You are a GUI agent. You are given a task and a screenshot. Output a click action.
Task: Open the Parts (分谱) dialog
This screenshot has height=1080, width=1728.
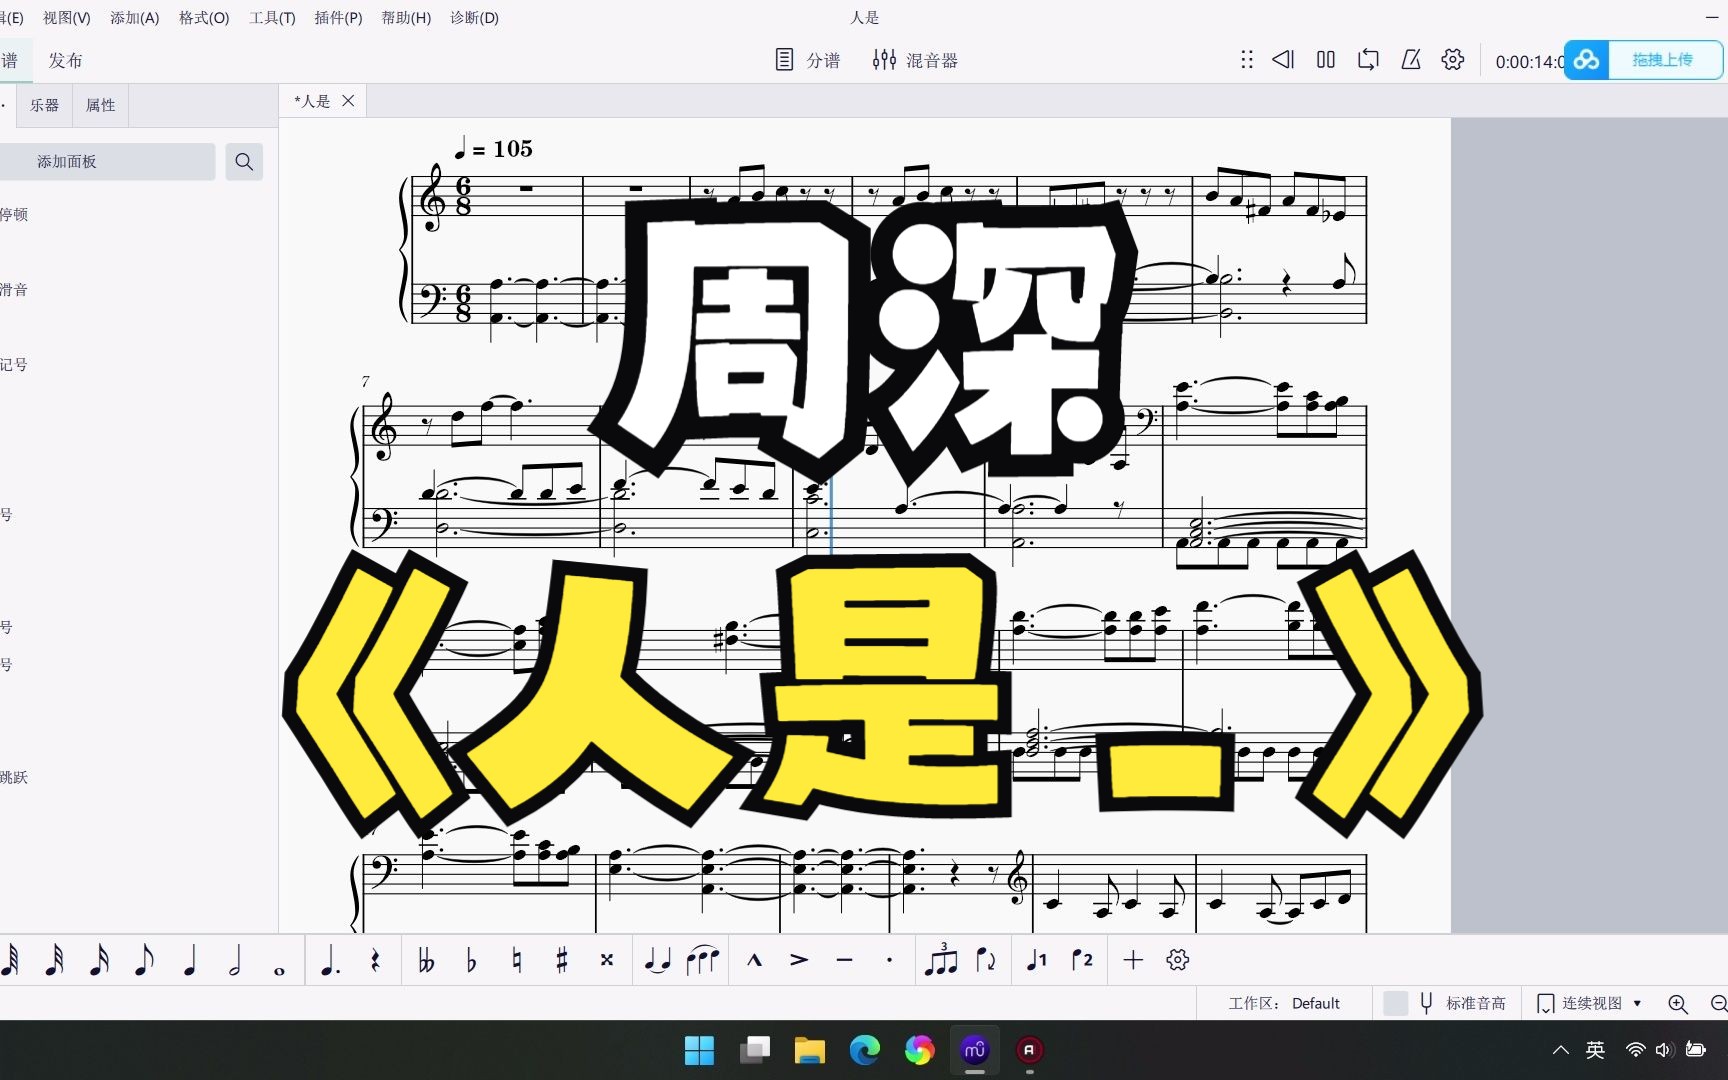click(x=808, y=60)
